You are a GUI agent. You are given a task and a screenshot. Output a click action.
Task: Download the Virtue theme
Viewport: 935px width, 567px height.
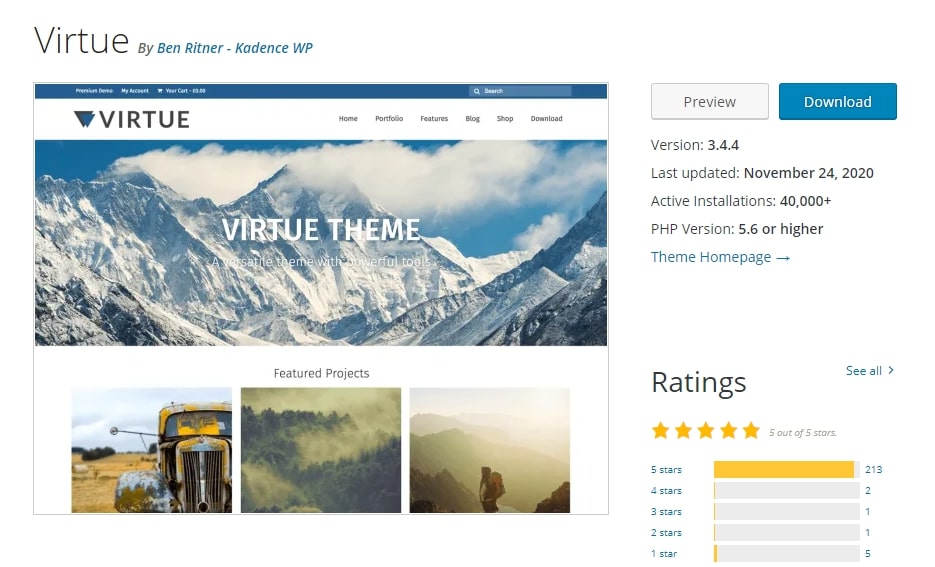pyautogui.click(x=838, y=101)
